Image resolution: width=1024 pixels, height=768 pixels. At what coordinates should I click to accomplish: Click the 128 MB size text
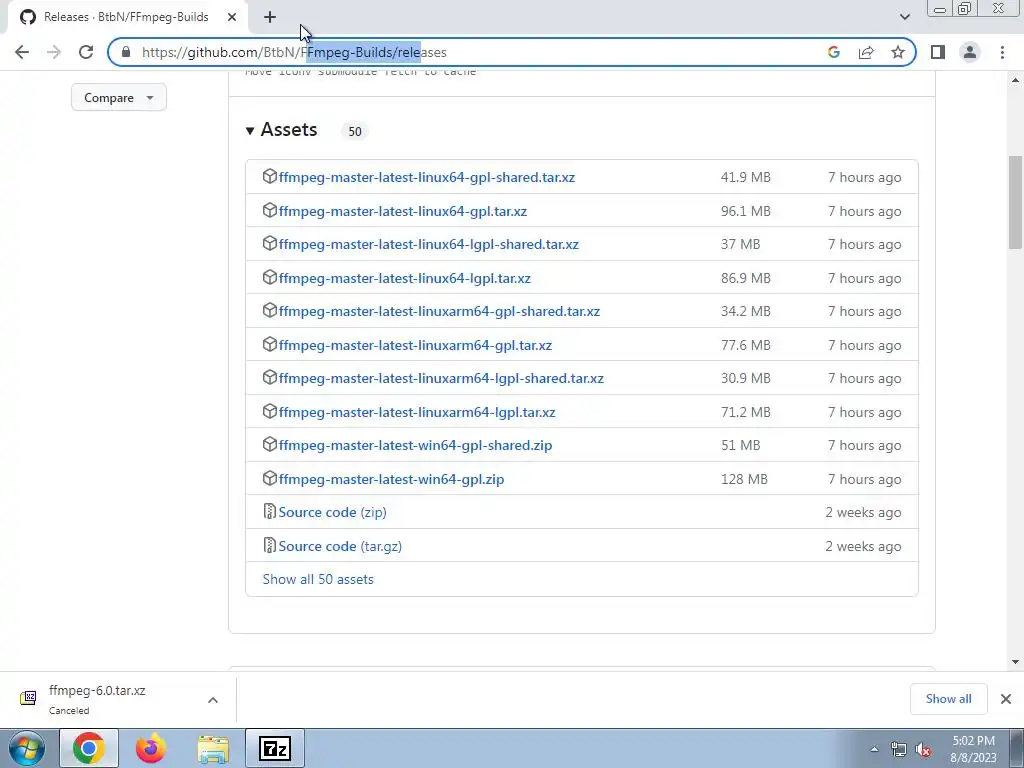[744, 479]
